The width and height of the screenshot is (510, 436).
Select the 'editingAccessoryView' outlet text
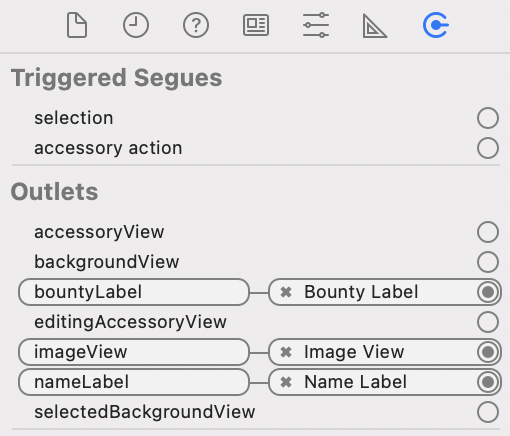[130, 322]
